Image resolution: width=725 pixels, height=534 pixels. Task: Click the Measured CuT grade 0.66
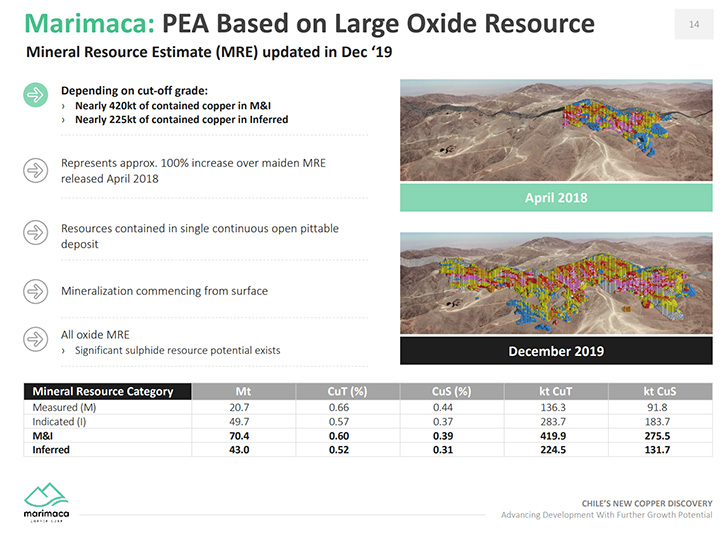339,407
